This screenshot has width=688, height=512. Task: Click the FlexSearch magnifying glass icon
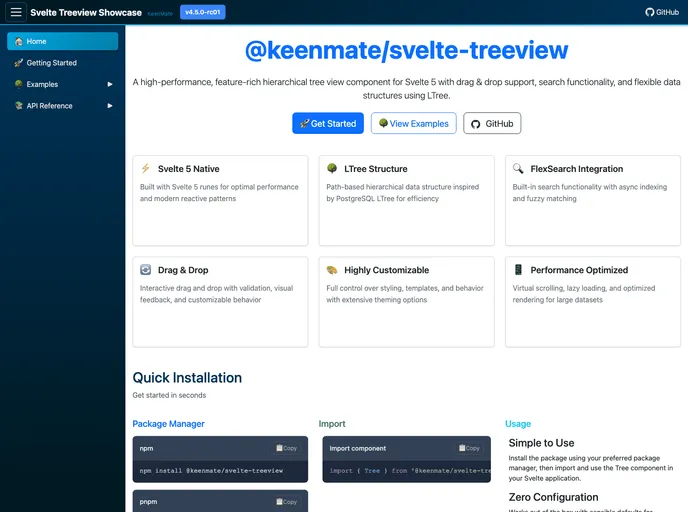518,168
